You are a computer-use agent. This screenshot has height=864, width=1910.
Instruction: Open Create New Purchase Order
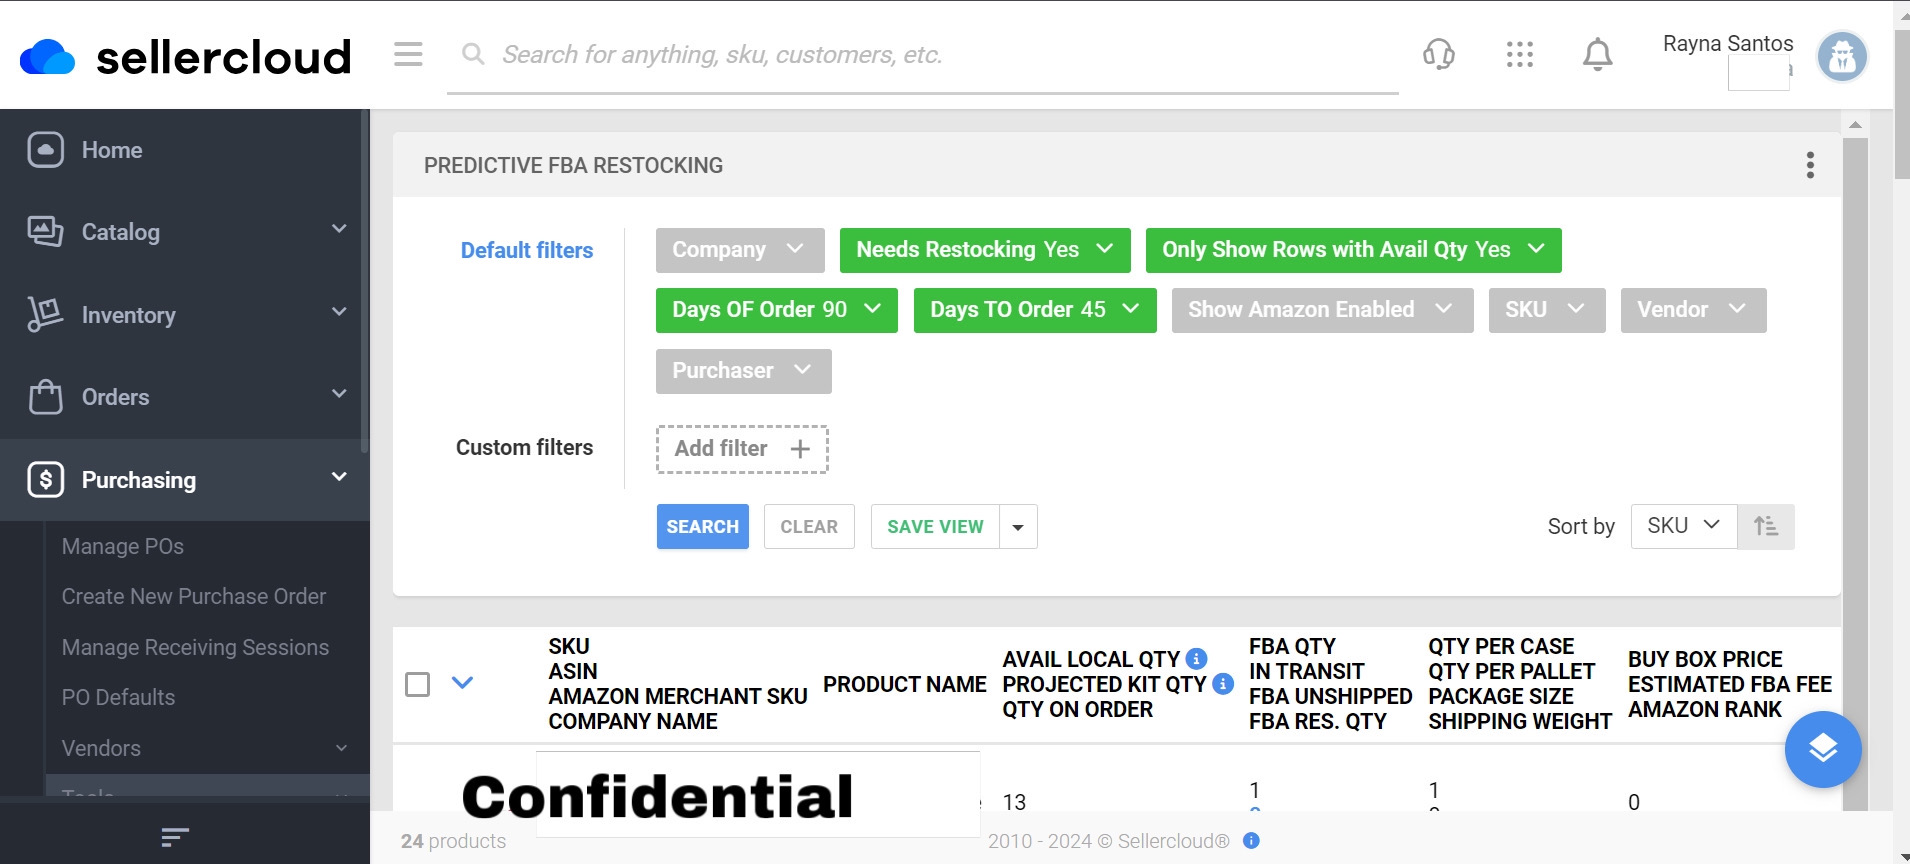click(x=194, y=596)
